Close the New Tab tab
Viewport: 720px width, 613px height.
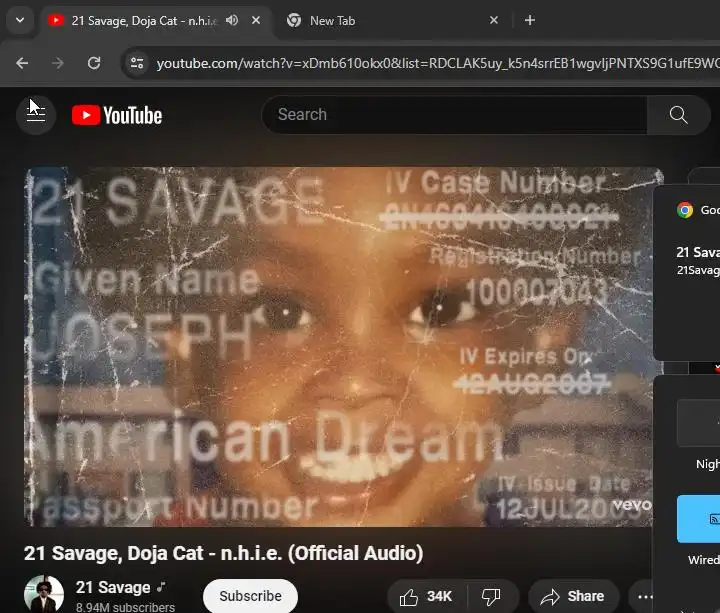pos(494,20)
